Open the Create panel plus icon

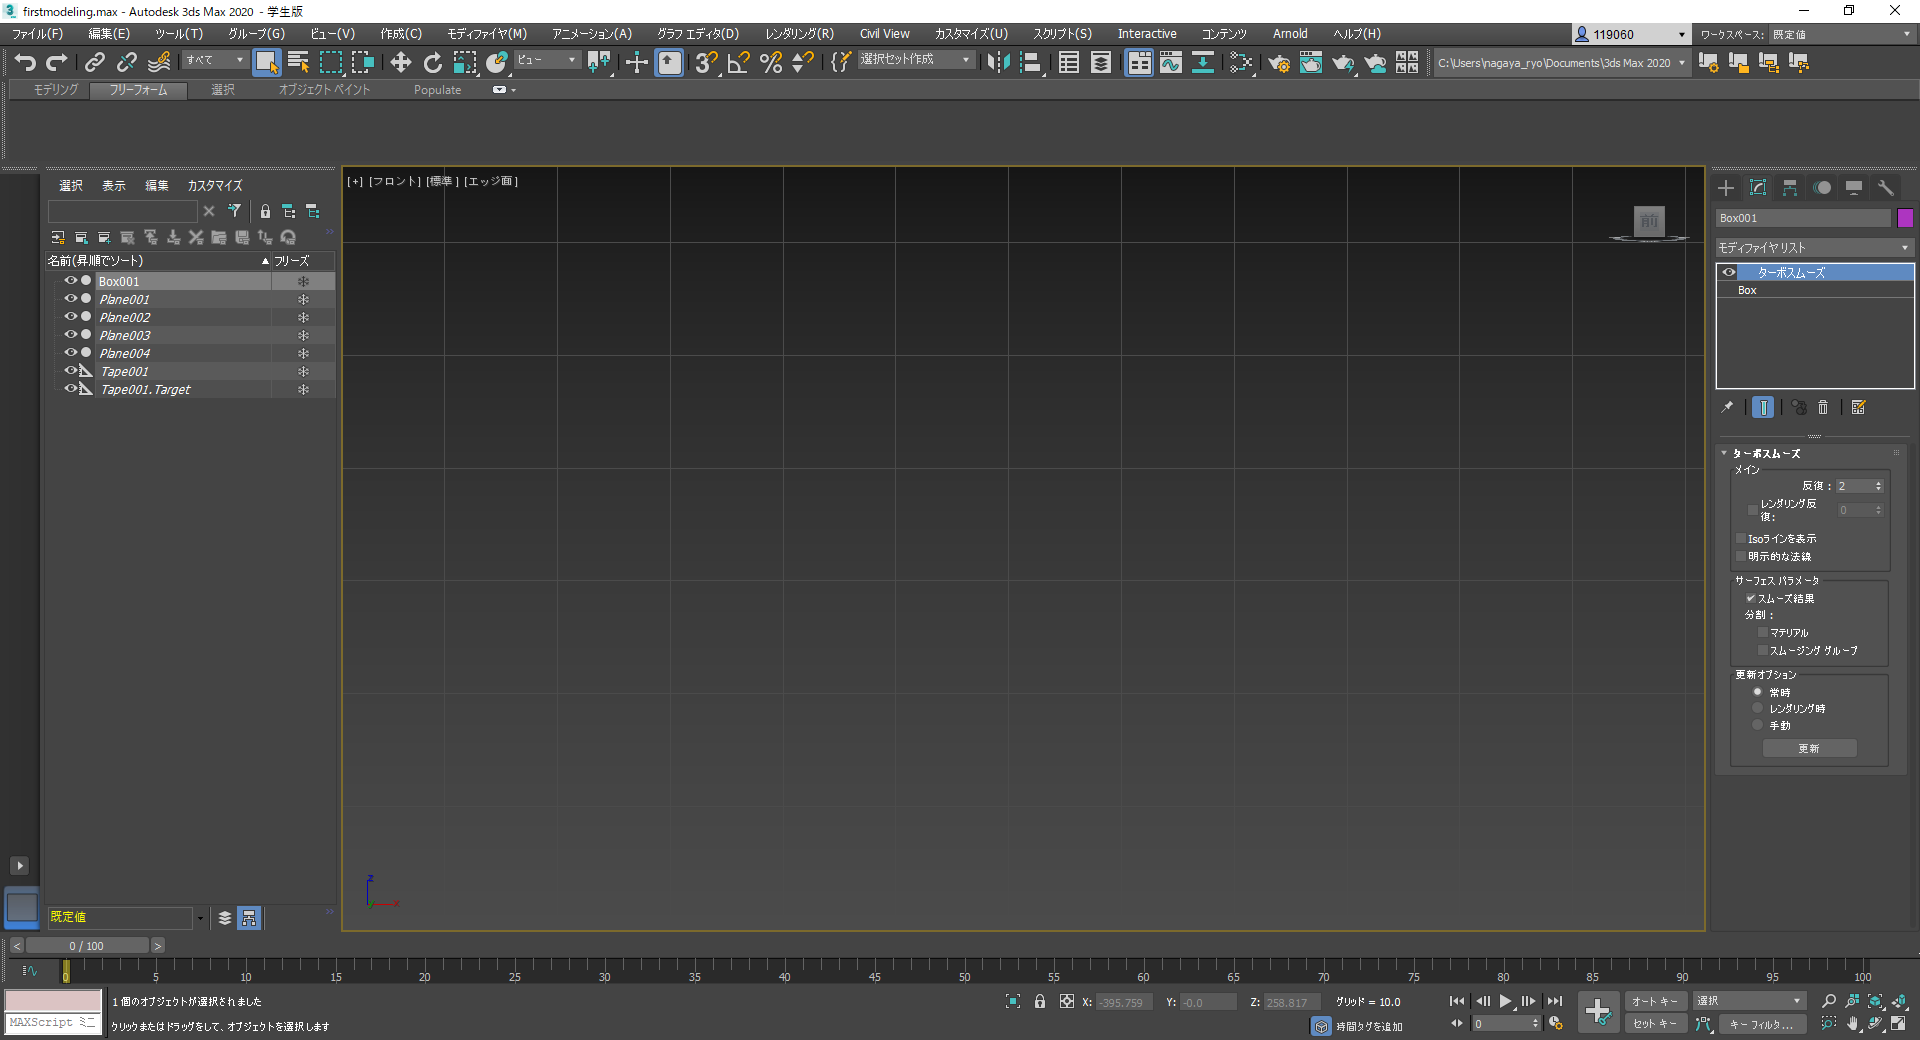pyautogui.click(x=1726, y=188)
